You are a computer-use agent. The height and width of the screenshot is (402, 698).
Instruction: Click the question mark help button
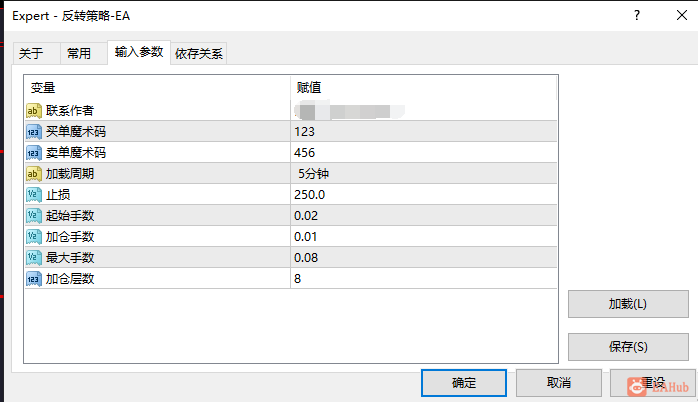[x=637, y=16]
